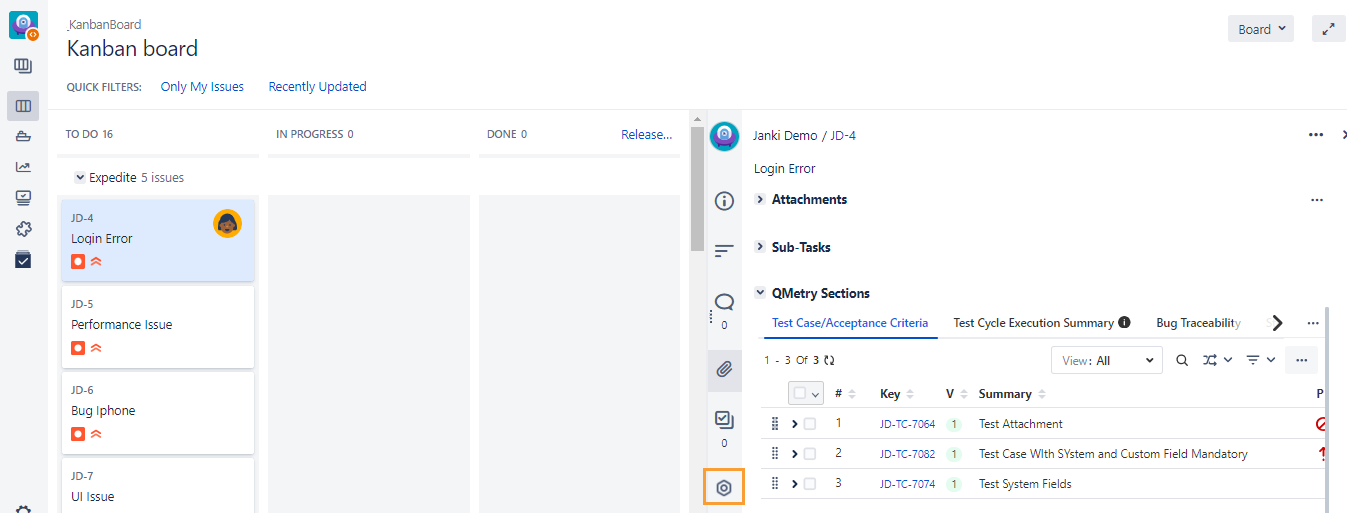Open the filter dropdown in the test case toolbar

click(1260, 360)
